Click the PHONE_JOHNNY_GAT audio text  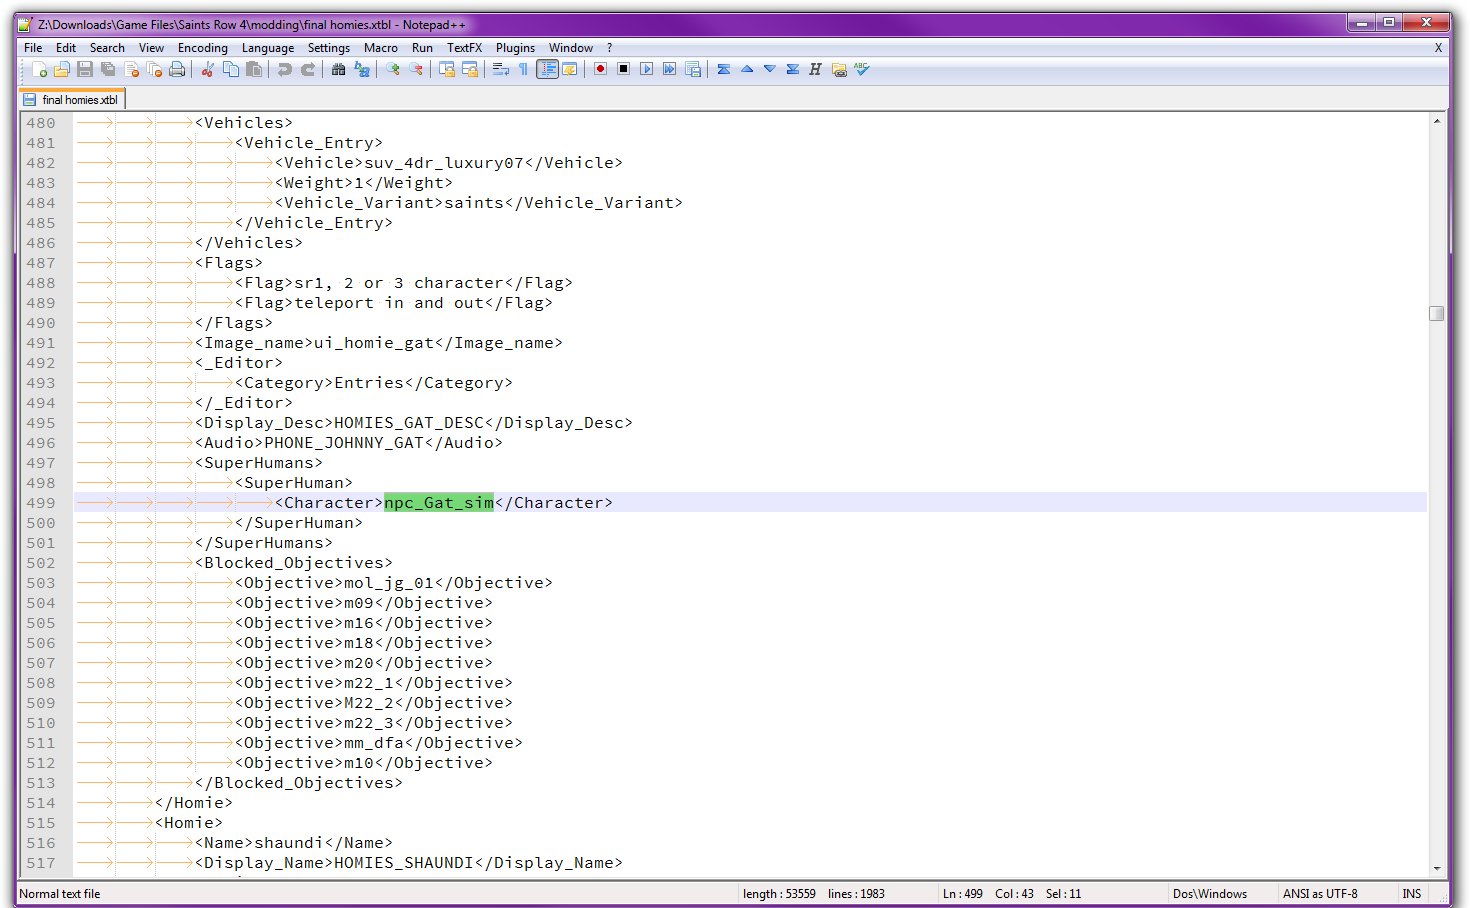344,443
